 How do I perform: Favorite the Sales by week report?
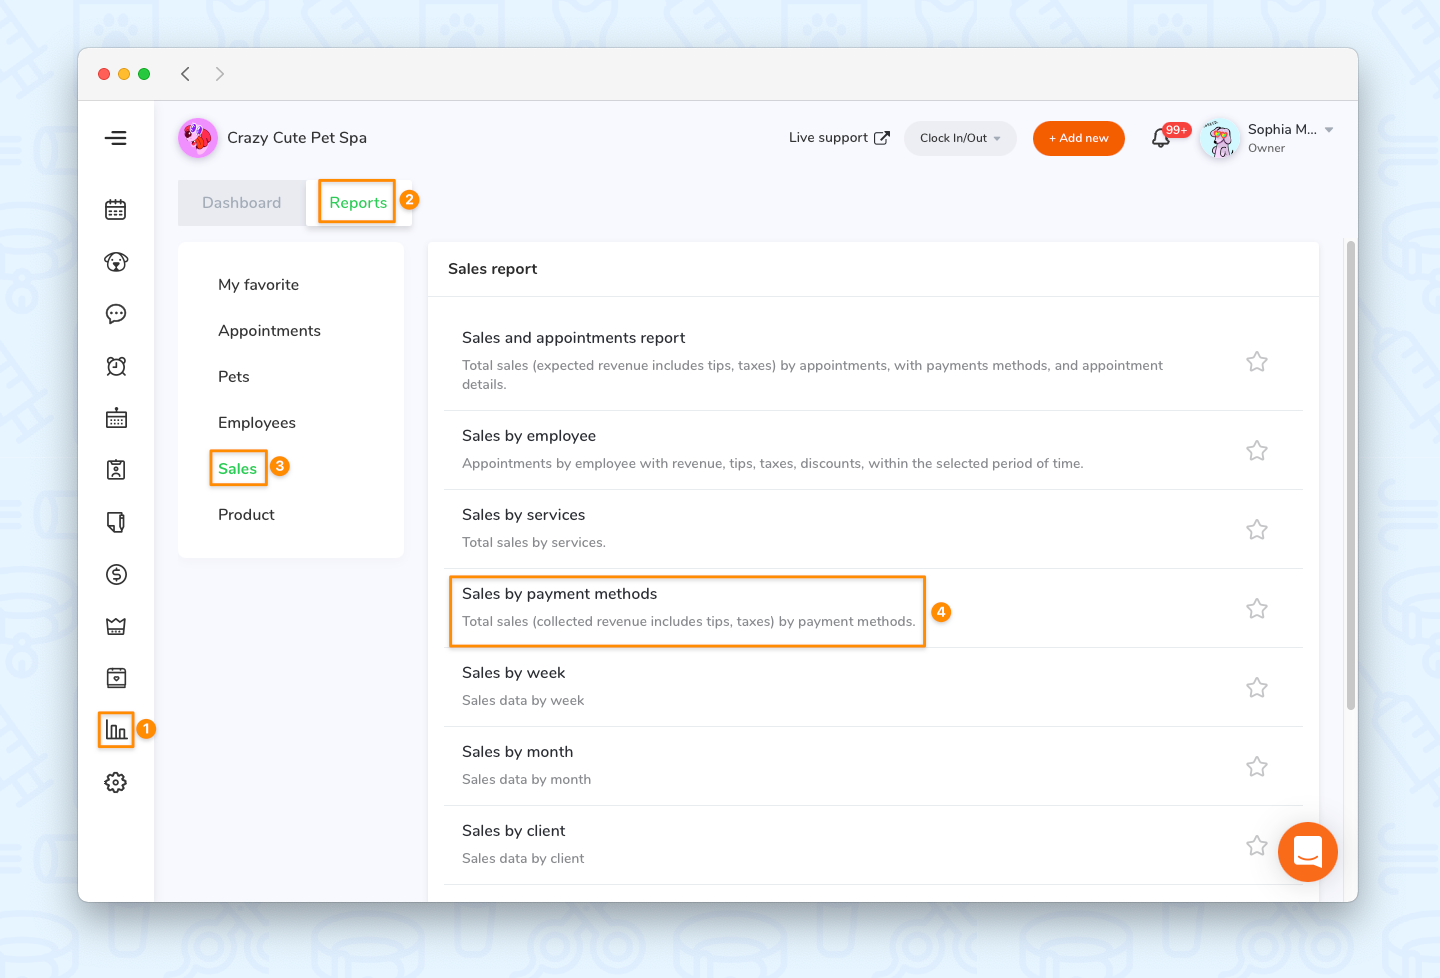1257,687
